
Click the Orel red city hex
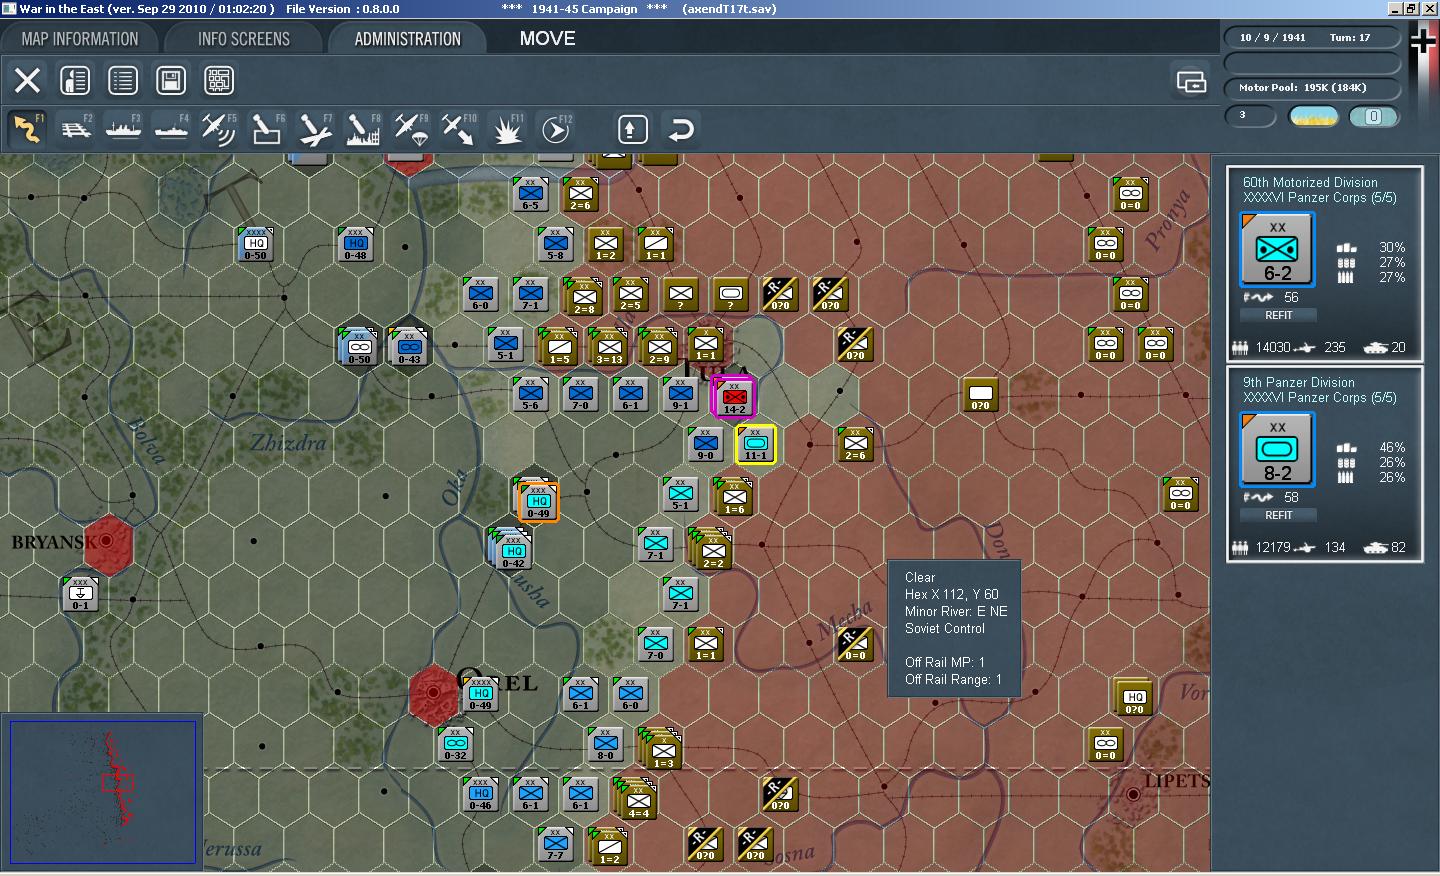tap(433, 693)
